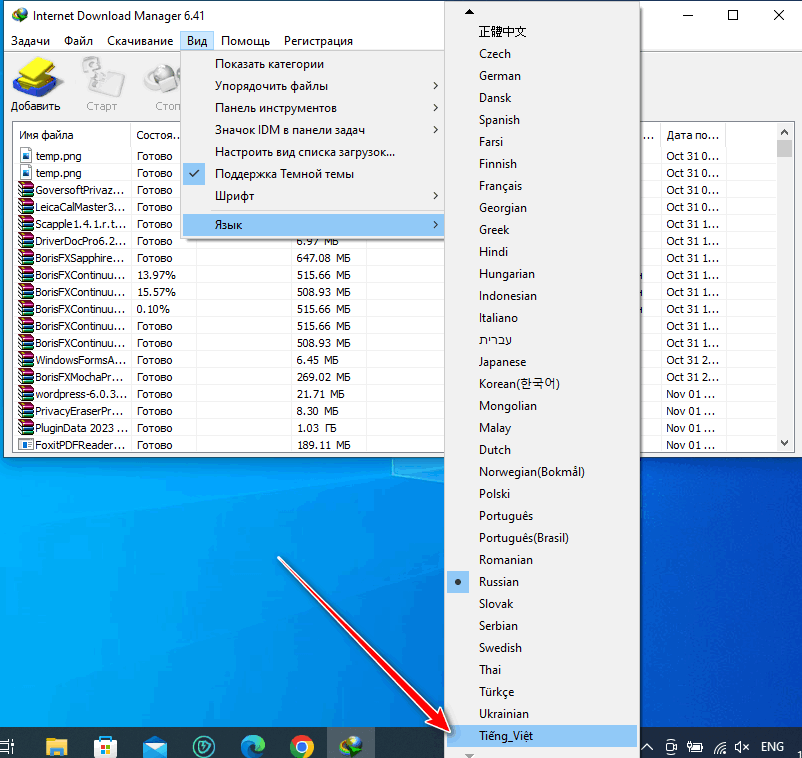The width and height of the screenshot is (802, 758).
Task: Click the volume muted tray icon
Action: click(x=743, y=746)
